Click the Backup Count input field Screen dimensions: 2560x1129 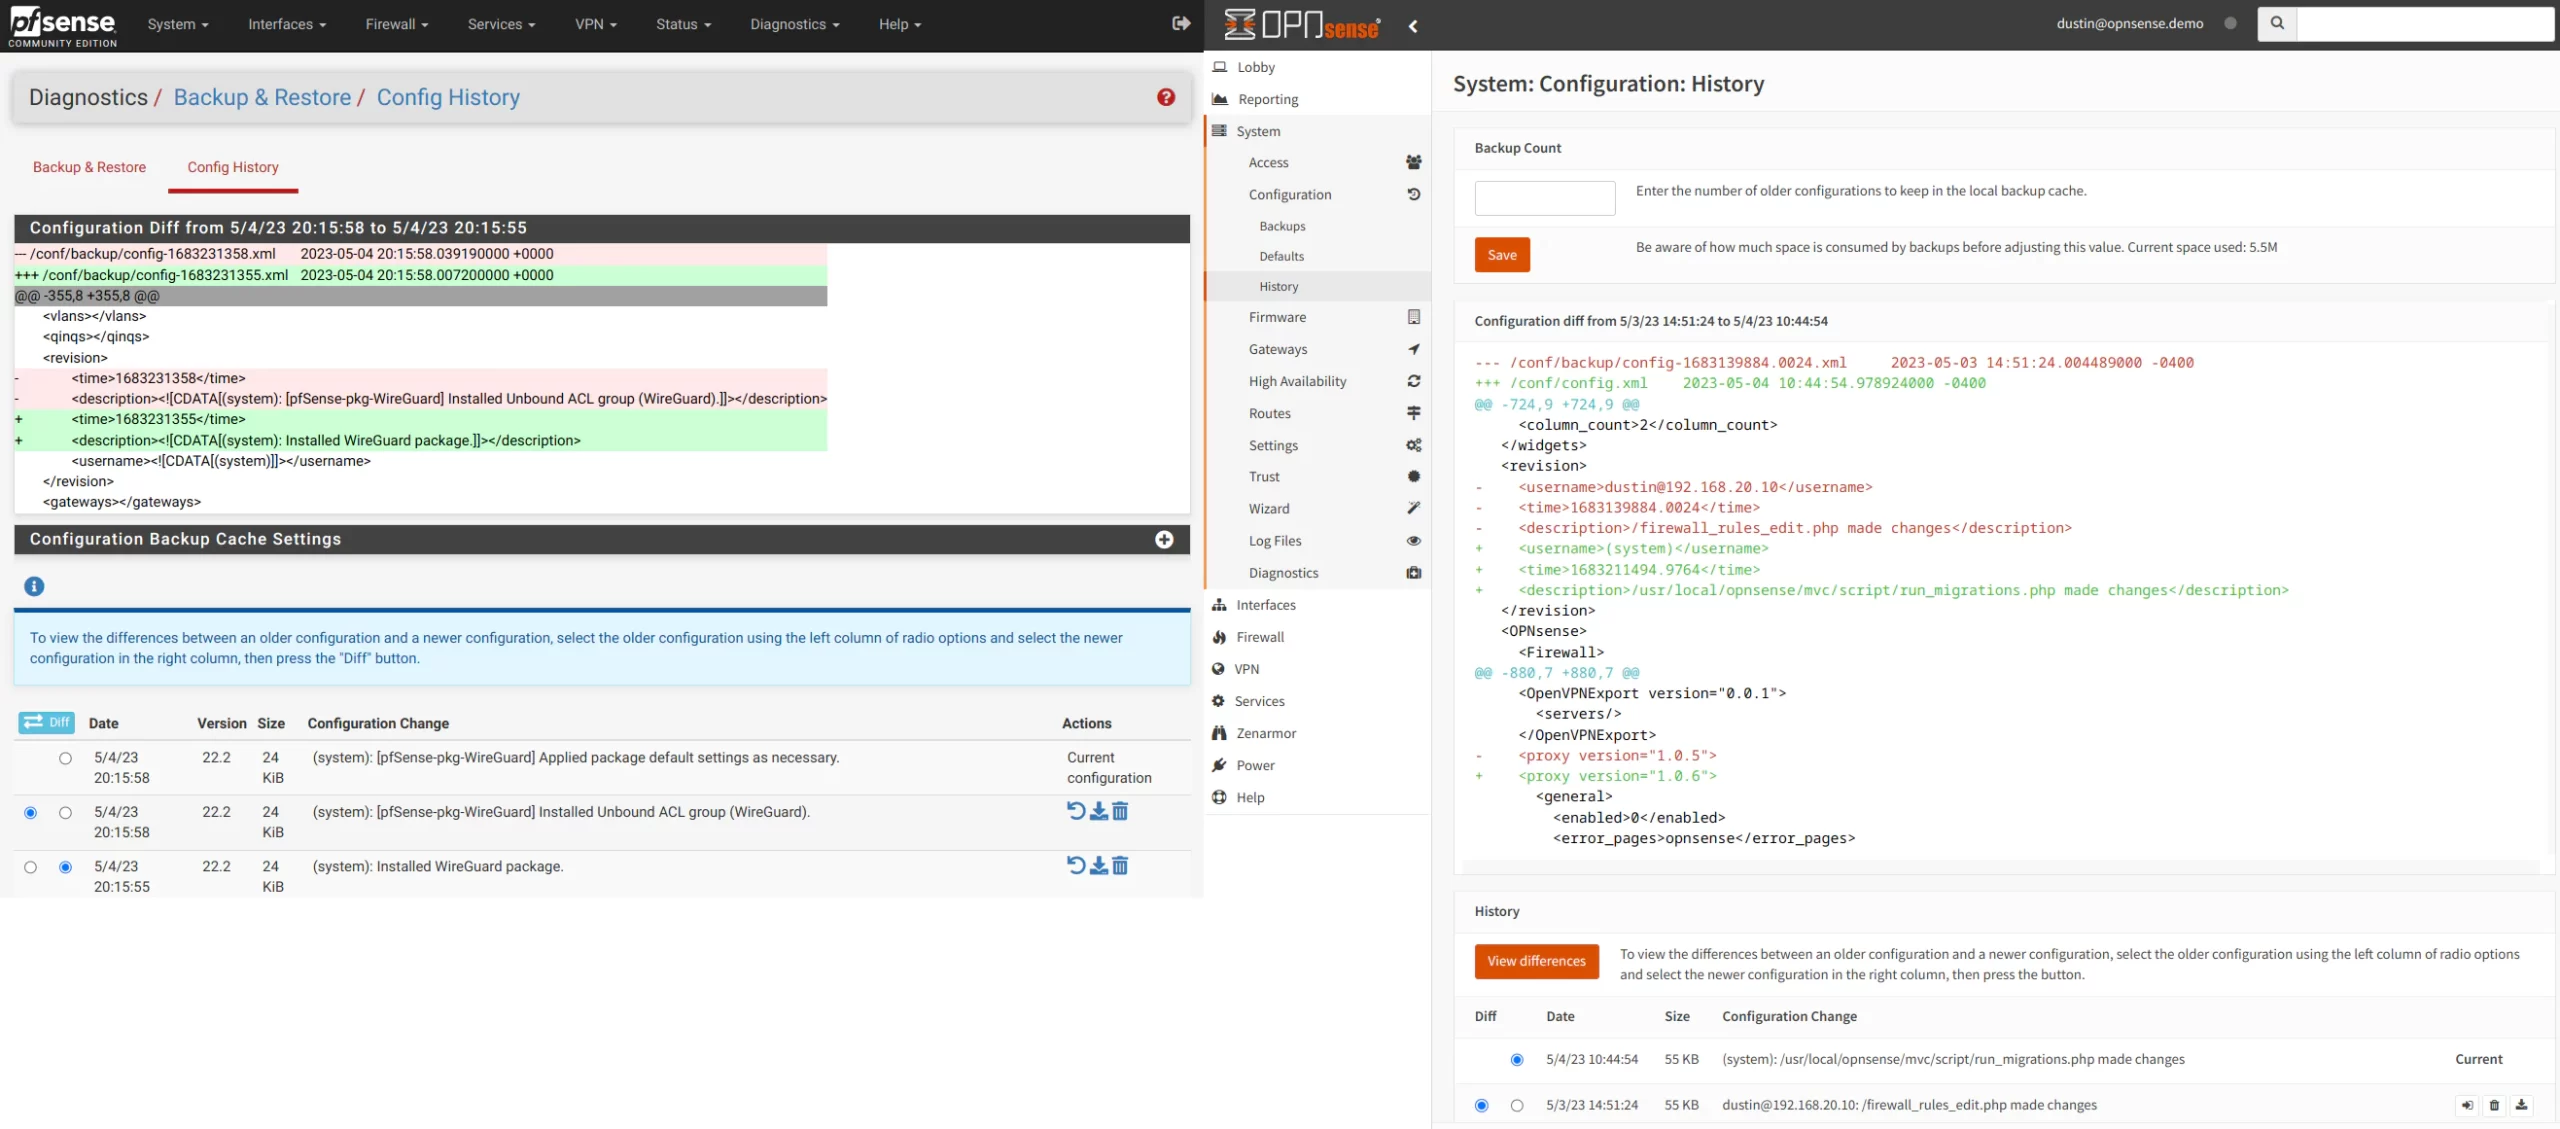click(1544, 198)
